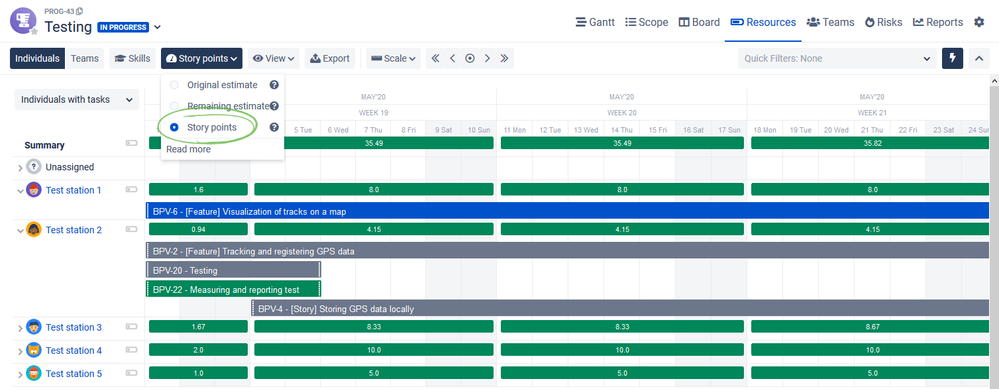This screenshot has width=999, height=389.
Task: Open Test station 4 name link
Action: pyautogui.click(x=73, y=350)
